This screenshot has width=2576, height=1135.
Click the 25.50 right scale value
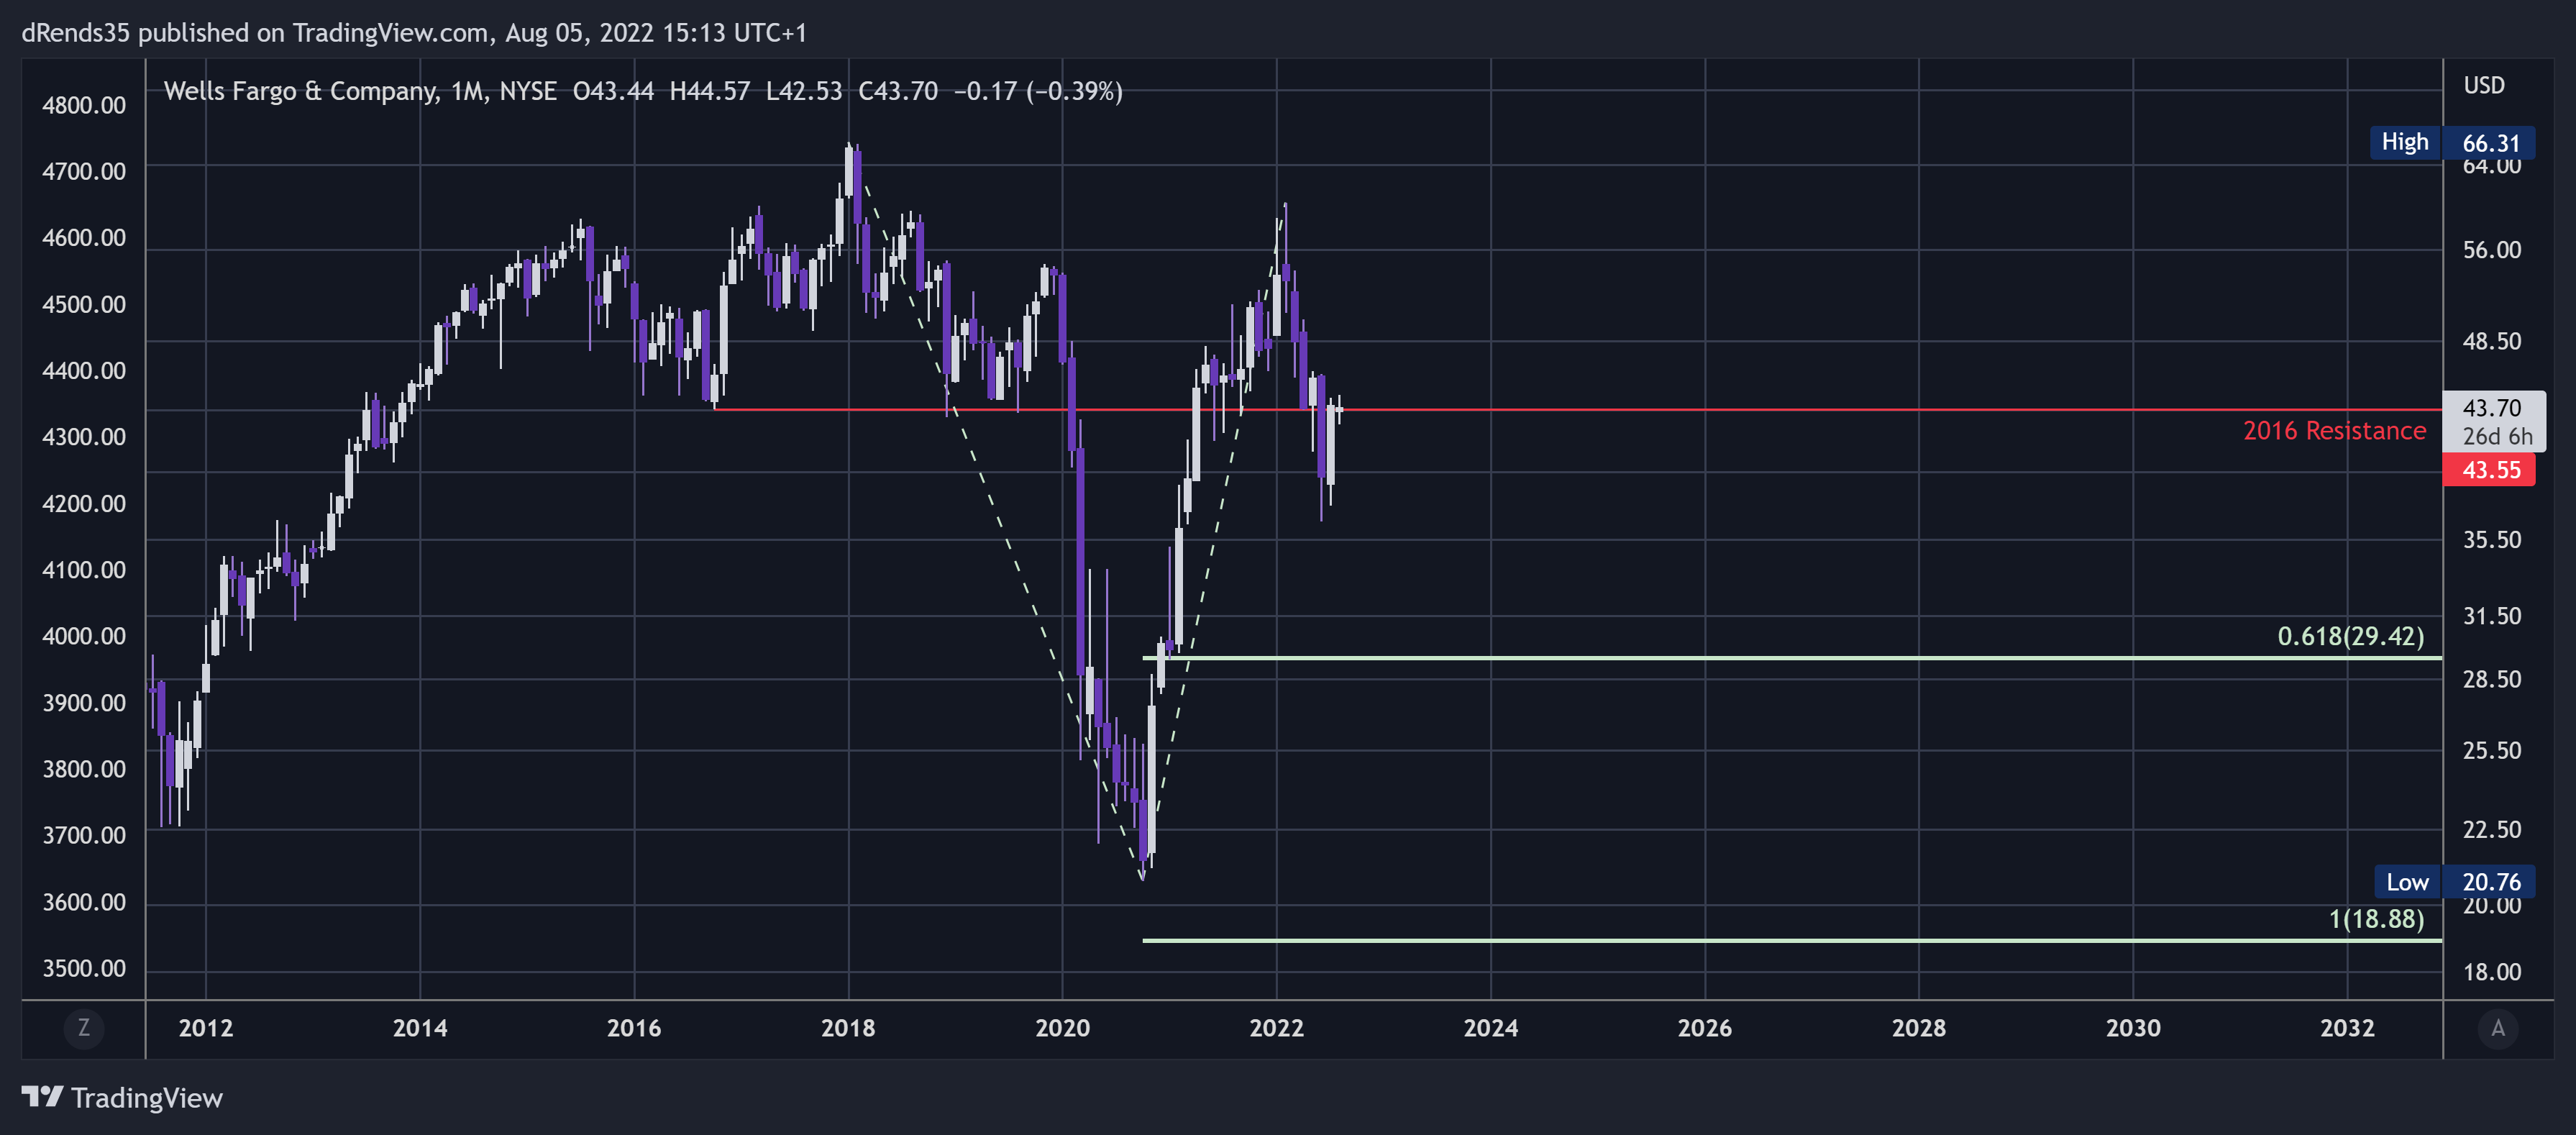[2491, 749]
